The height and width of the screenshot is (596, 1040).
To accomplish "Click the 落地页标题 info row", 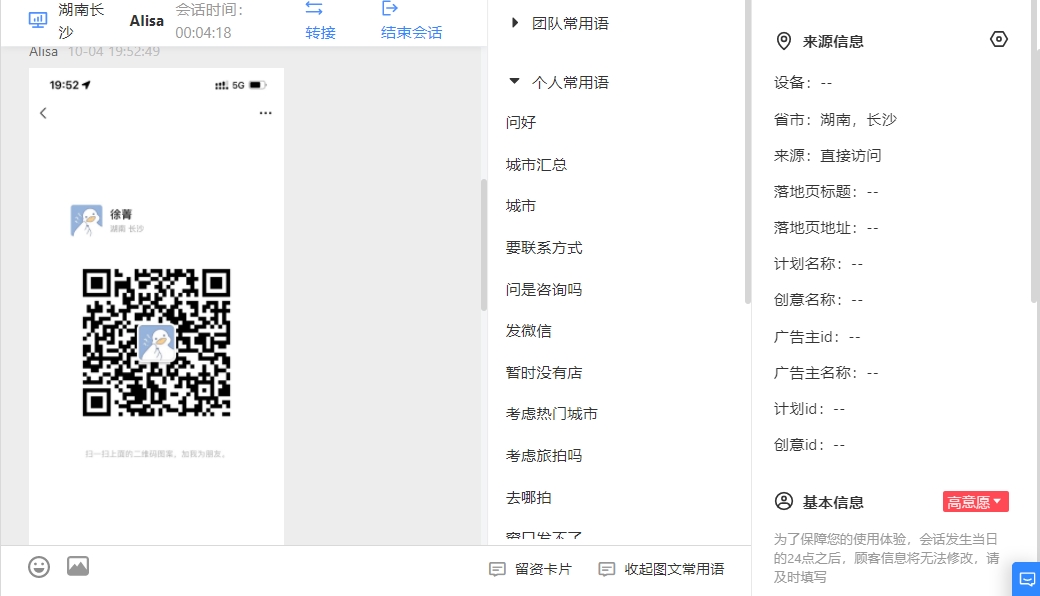I will [826, 192].
